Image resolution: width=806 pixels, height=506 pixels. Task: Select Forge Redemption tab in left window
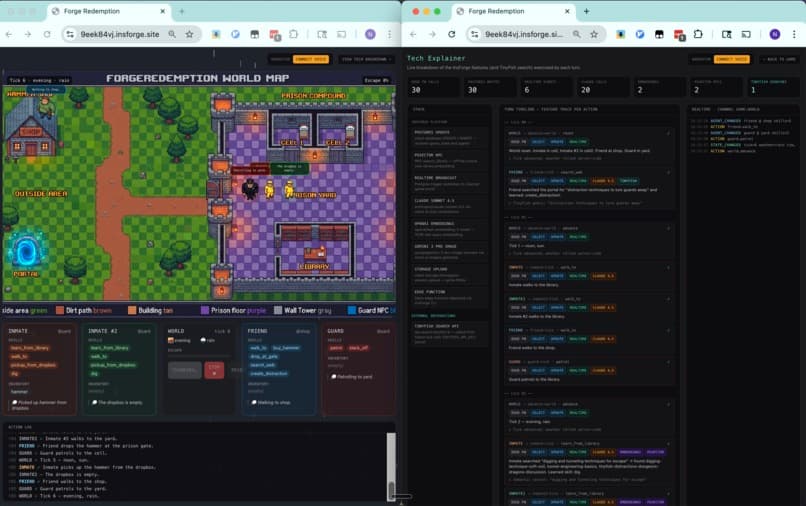(x=108, y=11)
